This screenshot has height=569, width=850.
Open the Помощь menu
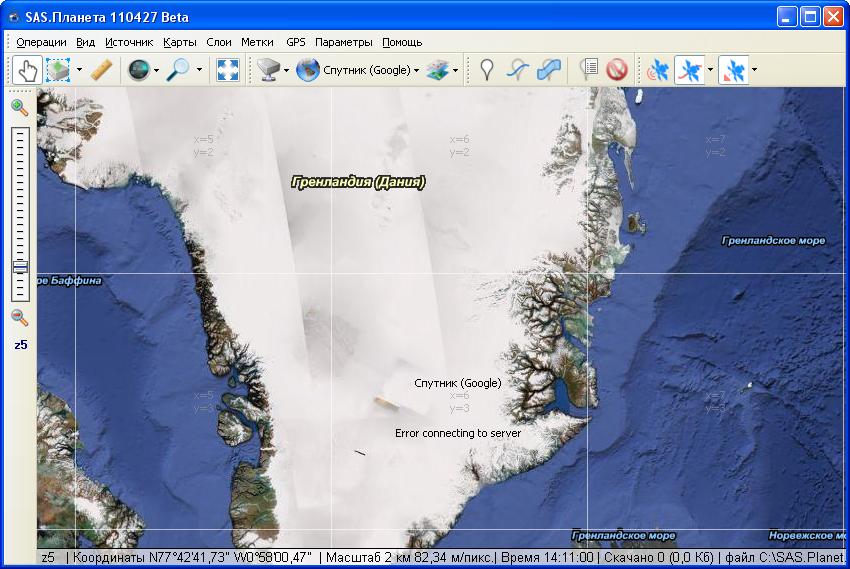(x=402, y=42)
